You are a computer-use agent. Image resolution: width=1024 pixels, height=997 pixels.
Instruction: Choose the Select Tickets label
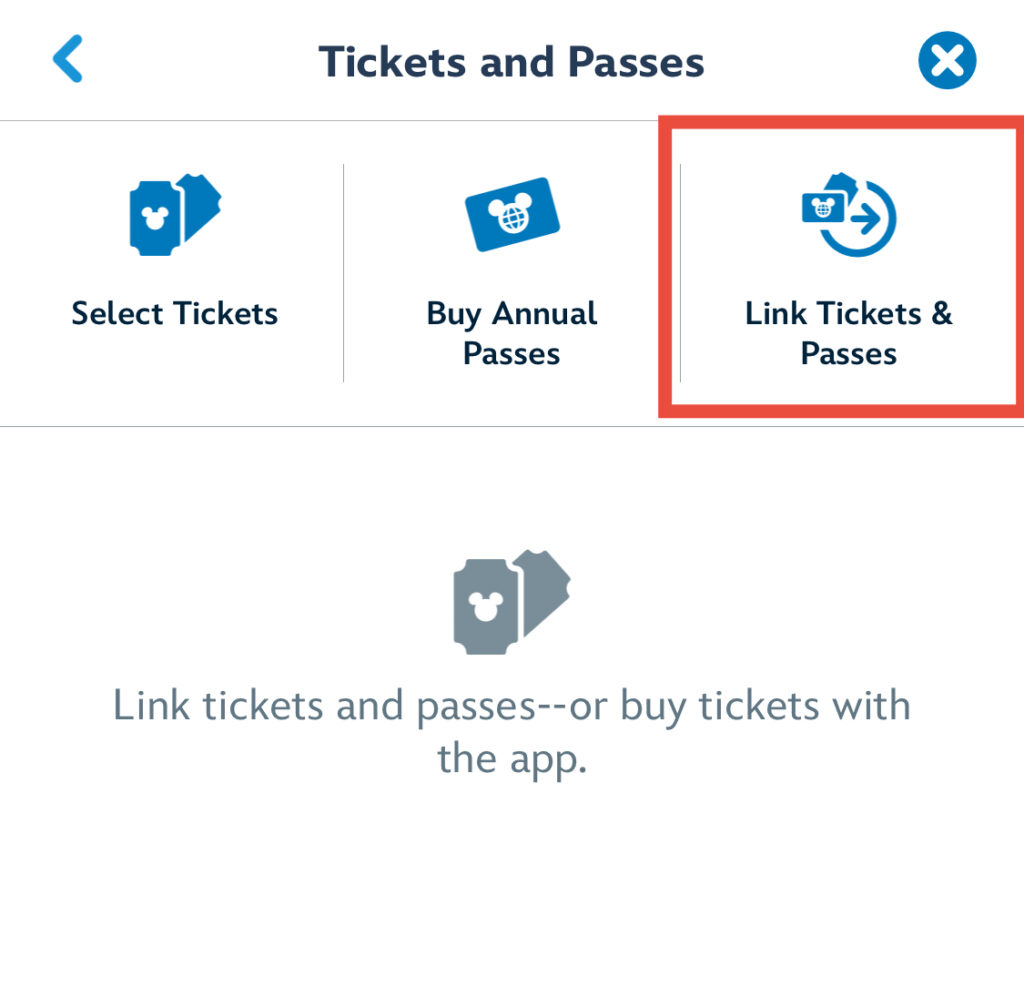coord(175,314)
